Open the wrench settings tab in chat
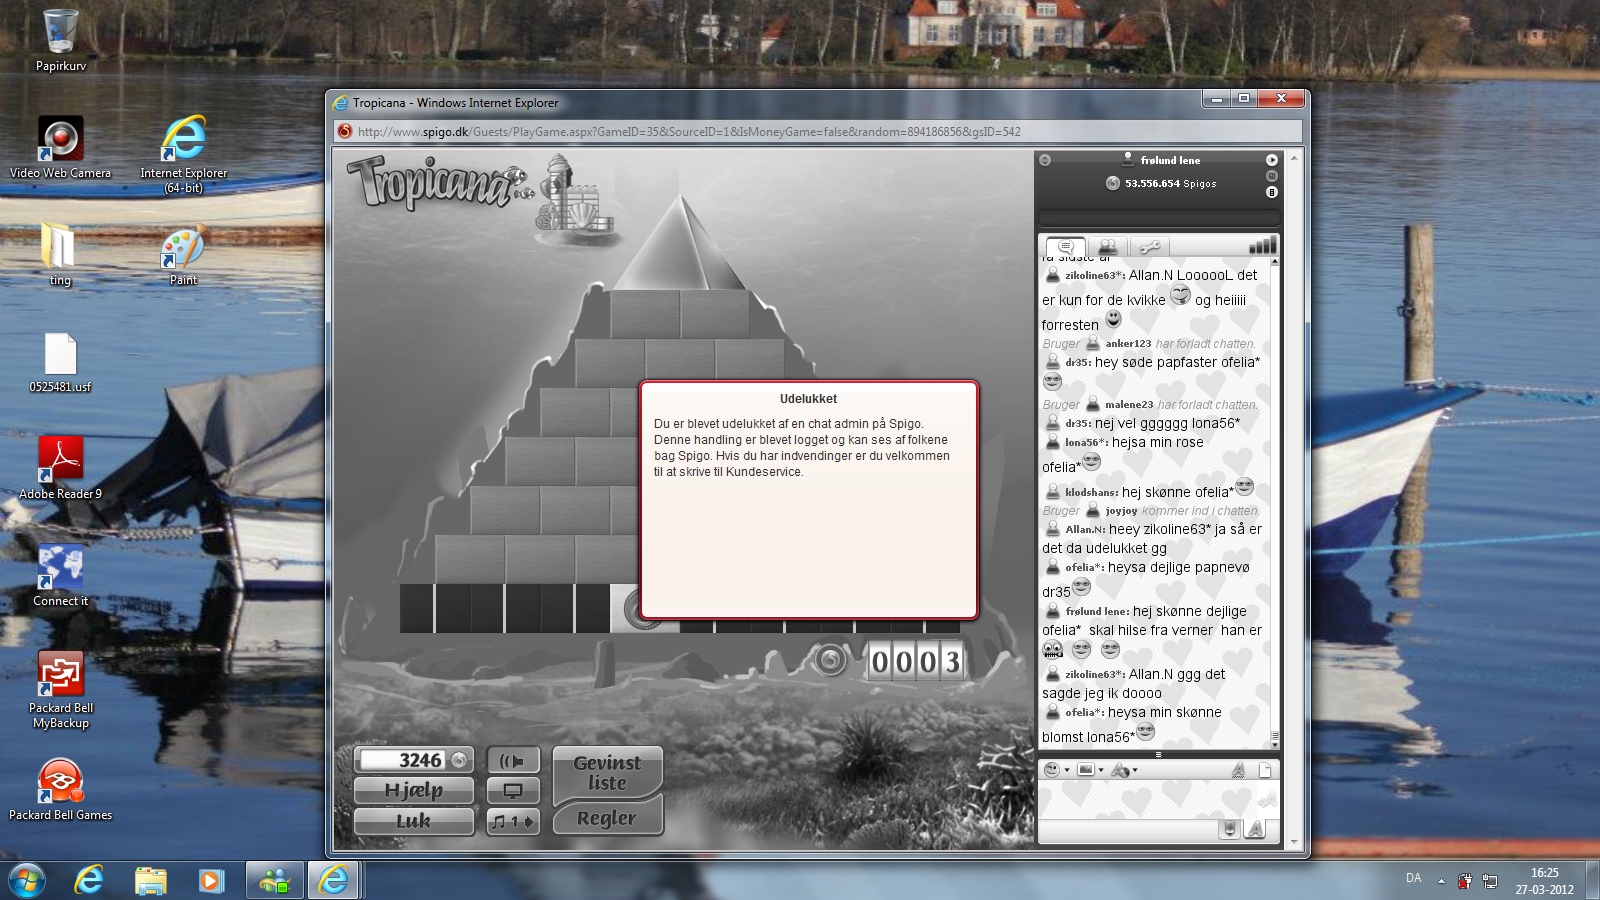 [x=1149, y=247]
